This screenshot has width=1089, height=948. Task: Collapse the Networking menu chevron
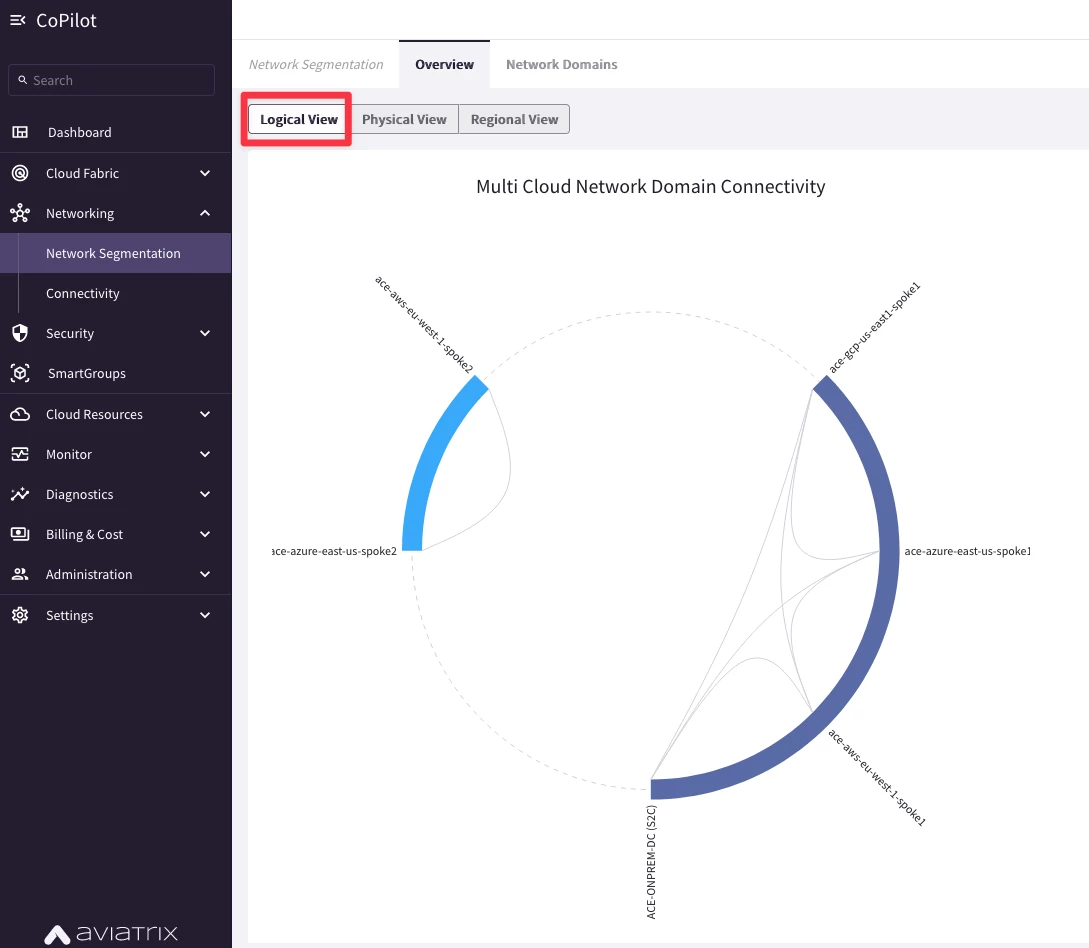(205, 213)
